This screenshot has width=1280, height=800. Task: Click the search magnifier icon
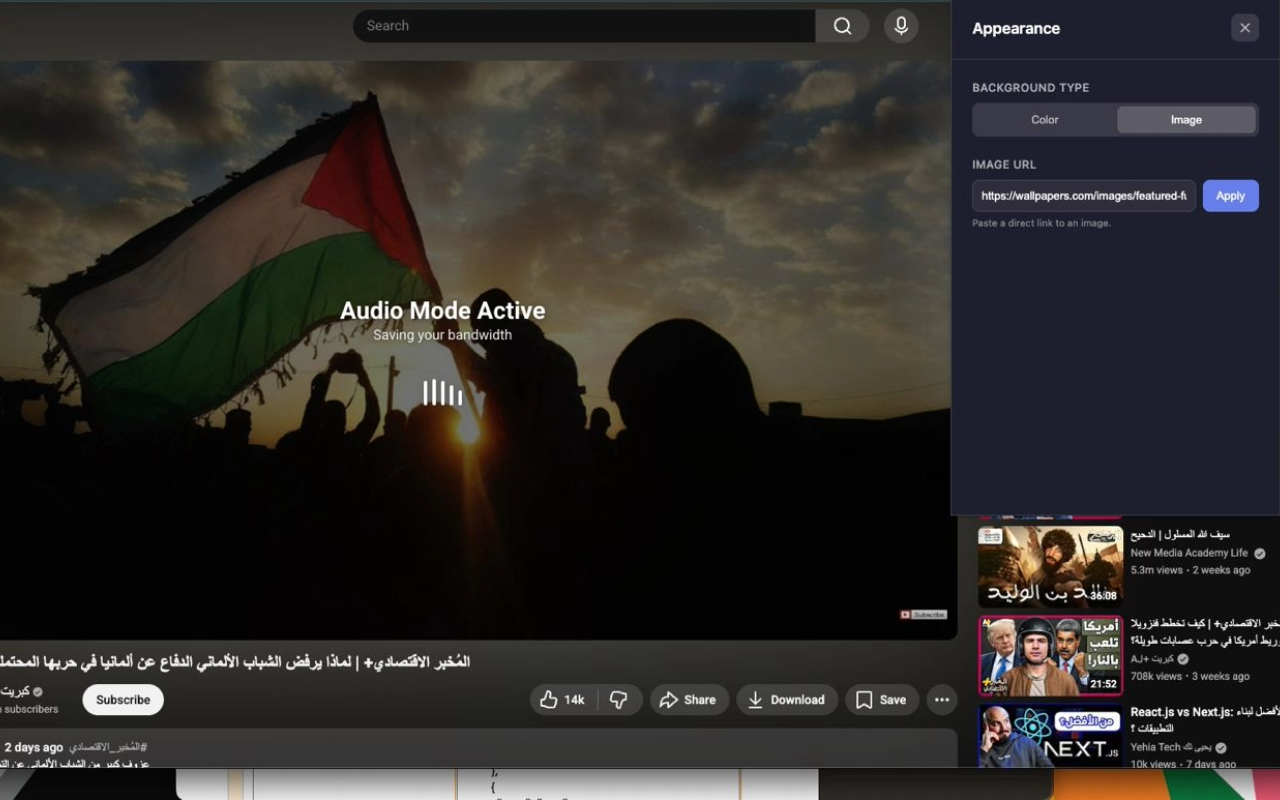tap(841, 25)
